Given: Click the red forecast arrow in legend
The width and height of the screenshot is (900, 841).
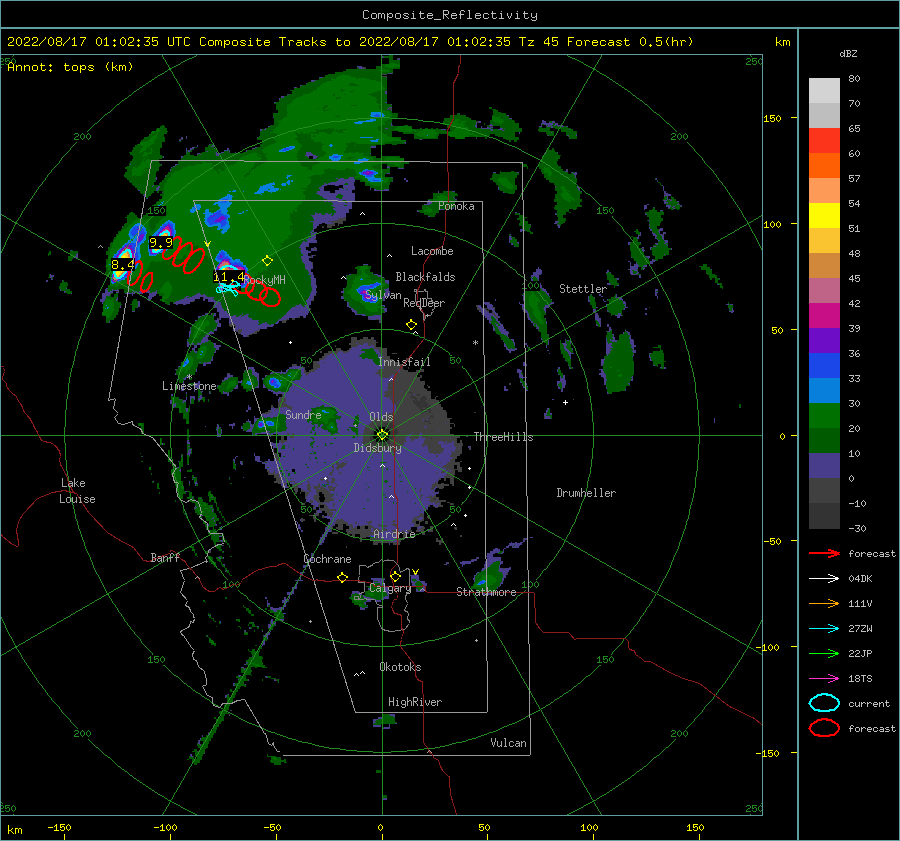Looking at the screenshot, I should coord(824,553).
